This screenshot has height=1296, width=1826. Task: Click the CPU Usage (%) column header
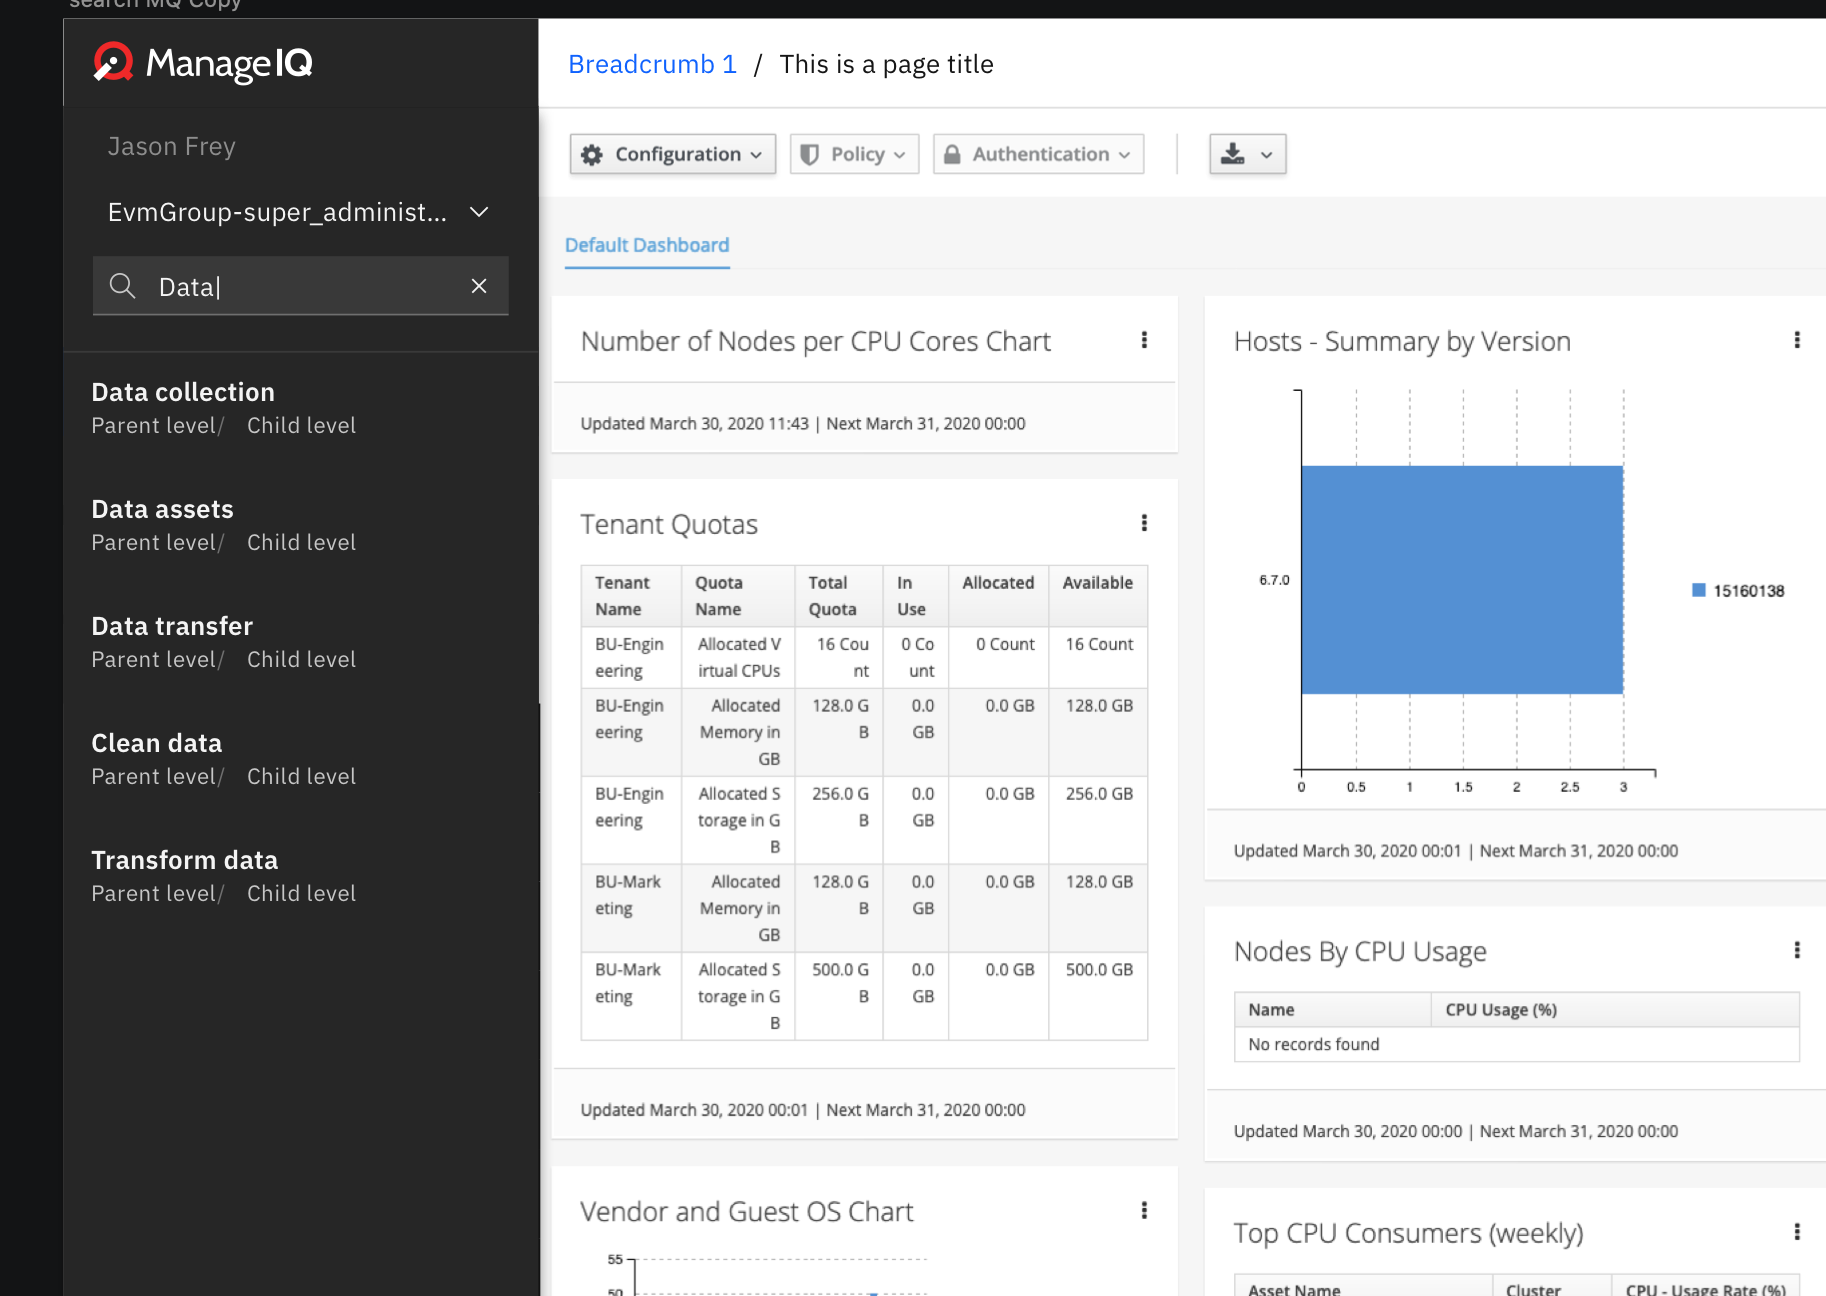(1614, 1009)
